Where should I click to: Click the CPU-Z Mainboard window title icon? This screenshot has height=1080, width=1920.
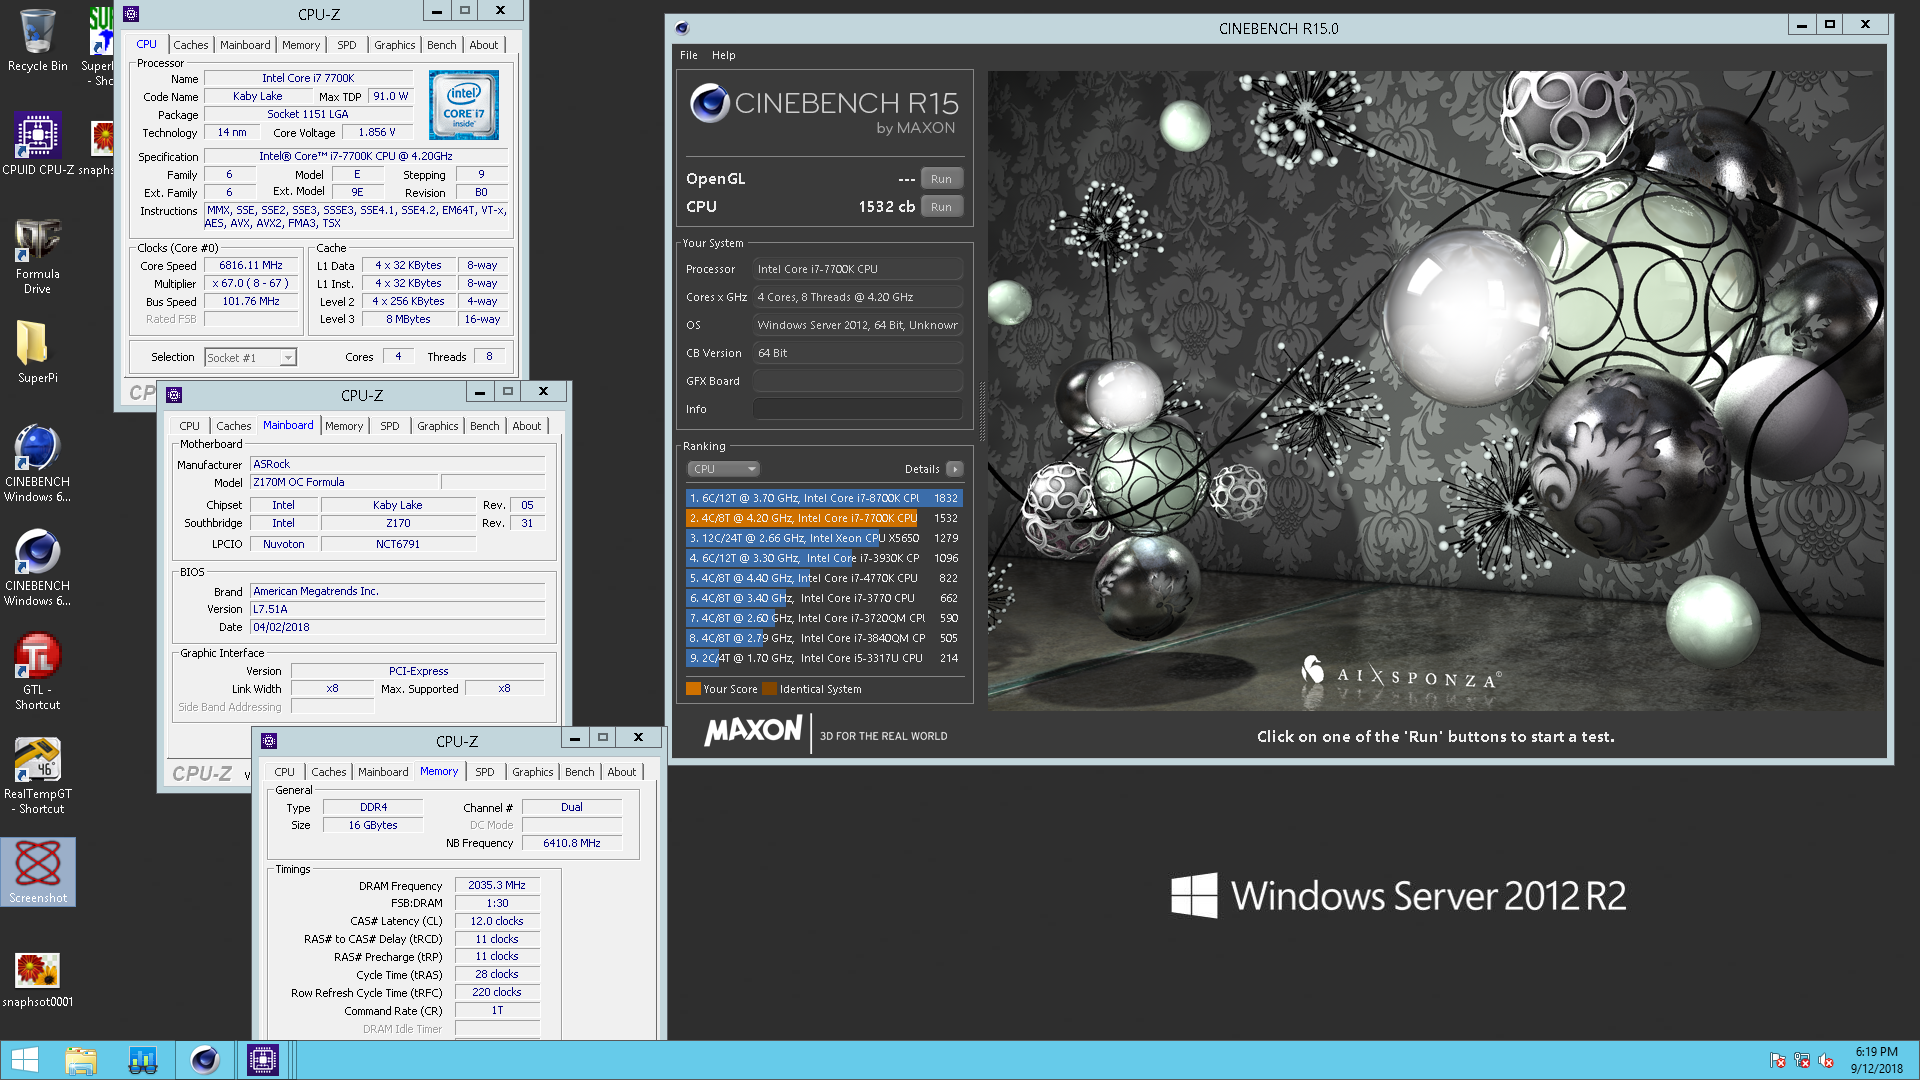click(x=174, y=395)
